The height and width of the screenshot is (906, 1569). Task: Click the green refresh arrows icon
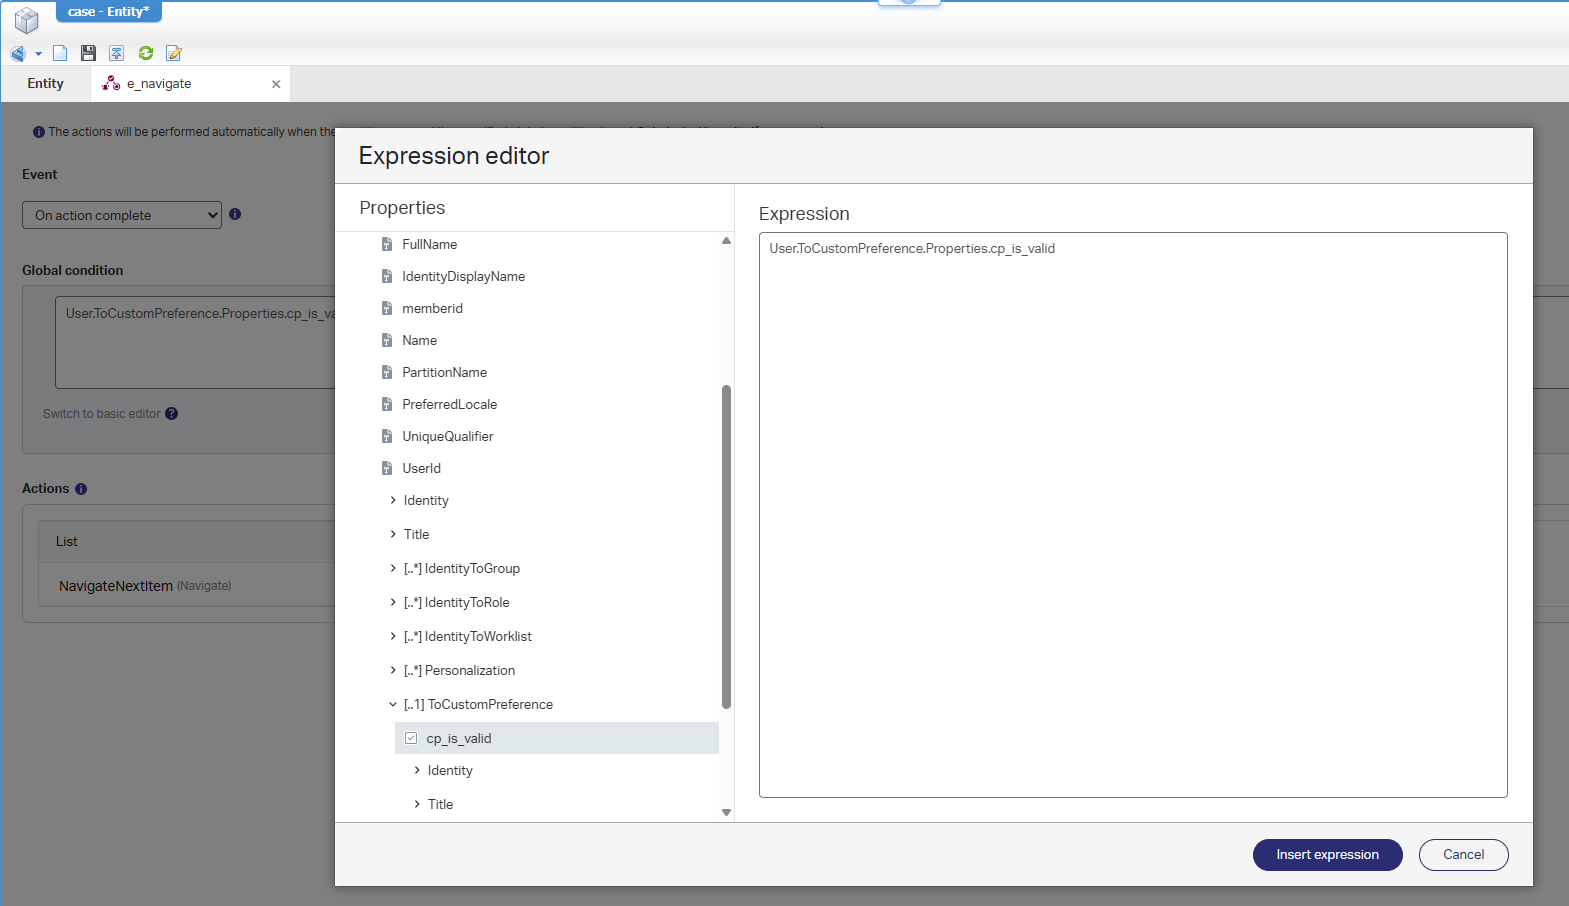[x=146, y=53]
